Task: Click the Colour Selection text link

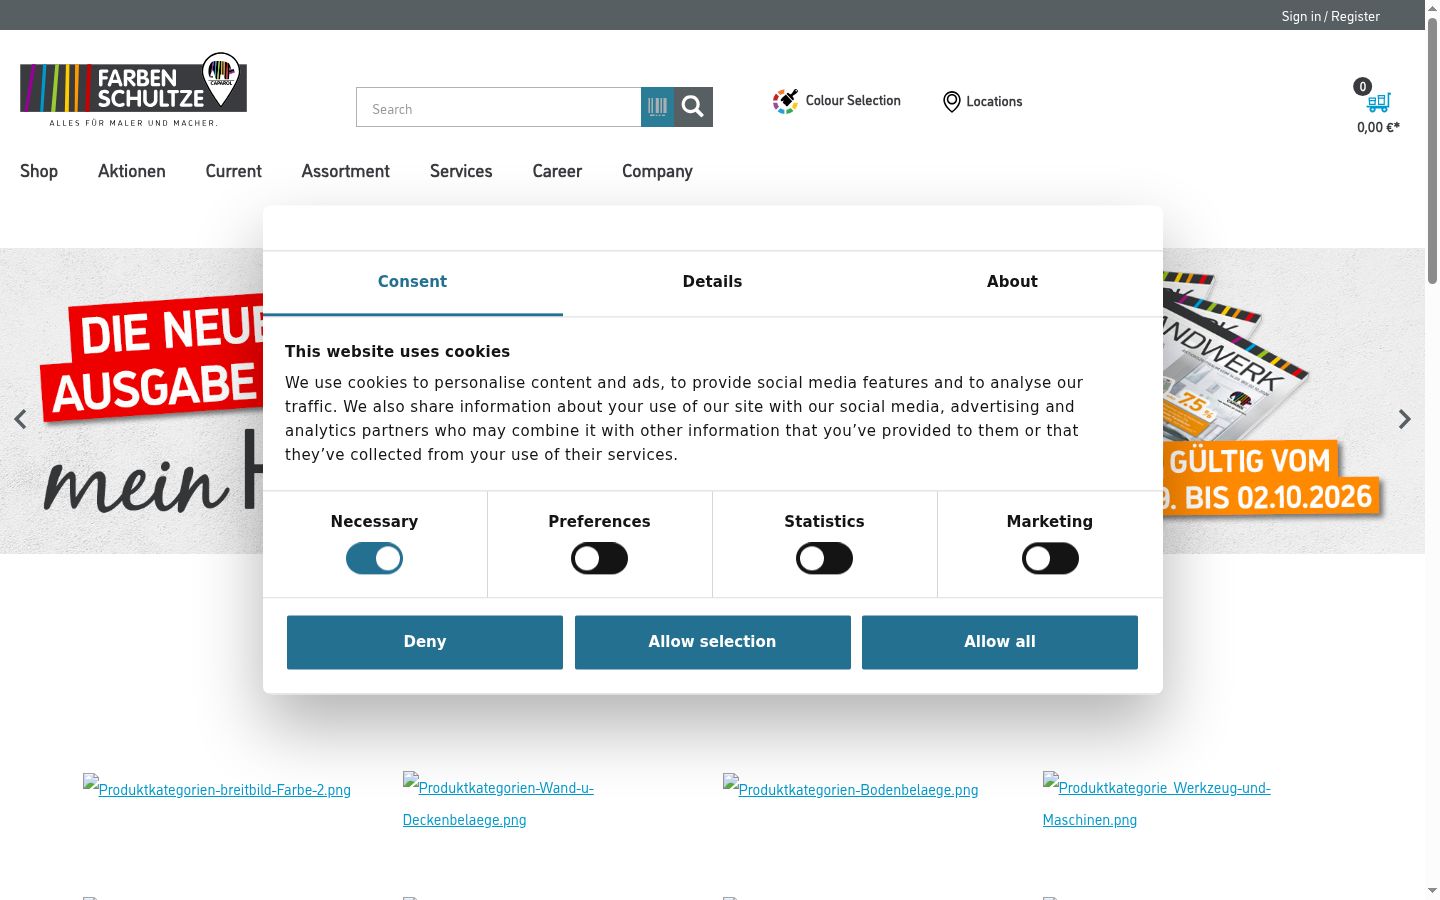Action: [x=853, y=101]
